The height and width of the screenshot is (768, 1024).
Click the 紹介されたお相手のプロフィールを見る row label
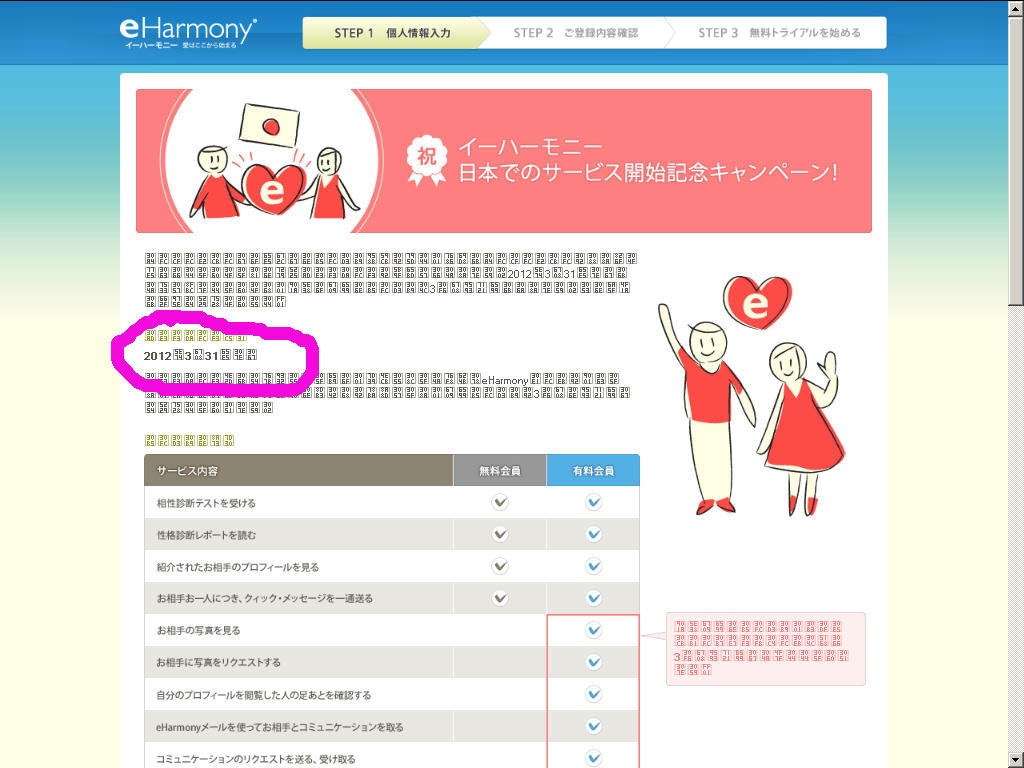(238, 567)
